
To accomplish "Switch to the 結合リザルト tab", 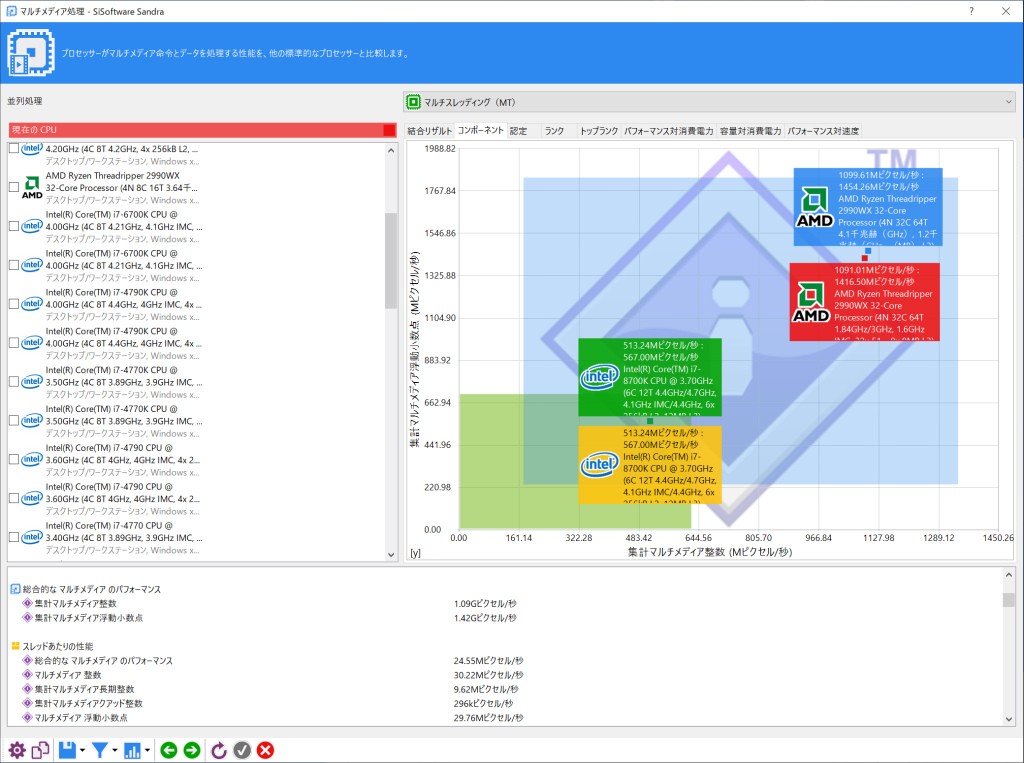I will click(430, 131).
